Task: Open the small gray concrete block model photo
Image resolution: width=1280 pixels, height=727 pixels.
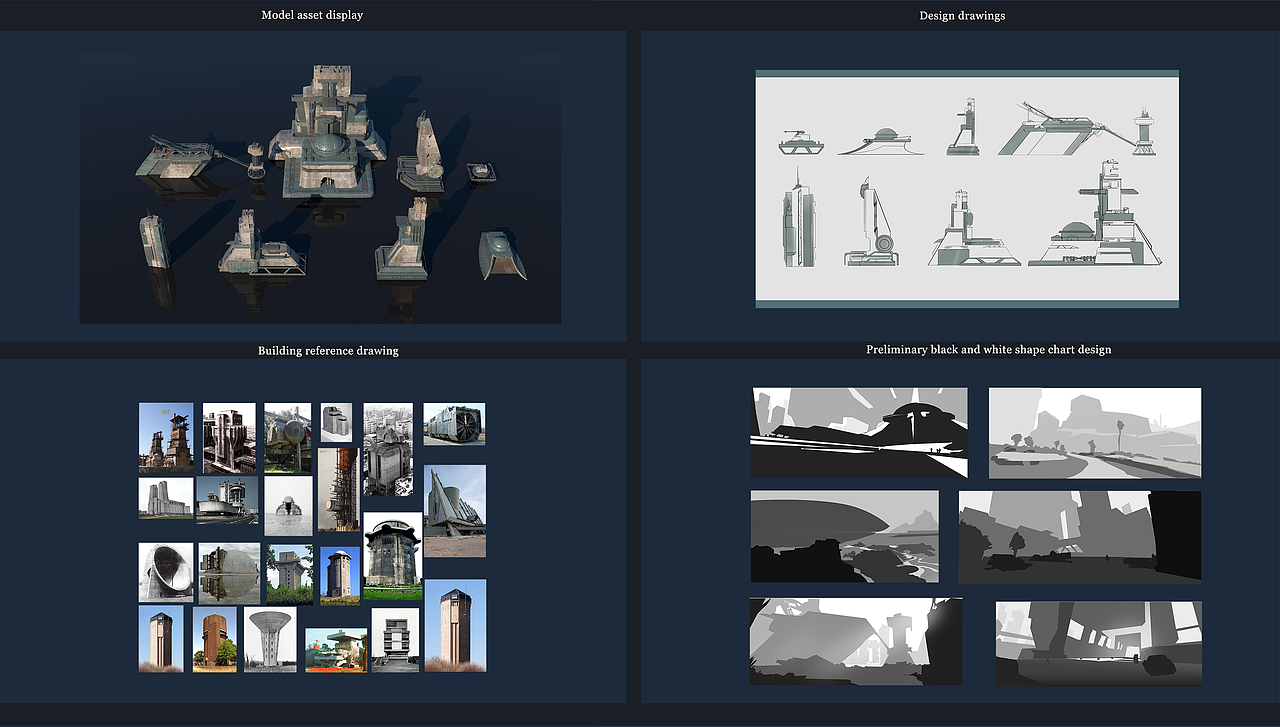Action: click(x=336, y=423)
